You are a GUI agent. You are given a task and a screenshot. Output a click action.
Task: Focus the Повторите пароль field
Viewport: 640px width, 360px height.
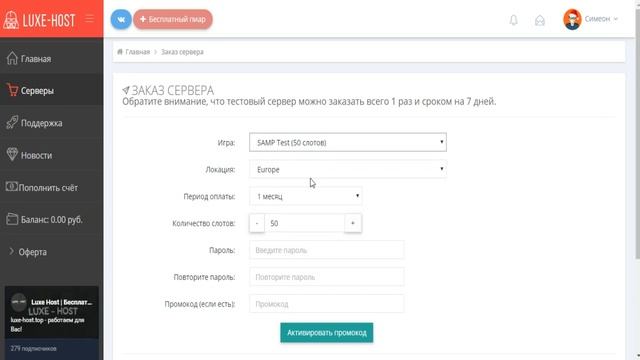[327, 277]
